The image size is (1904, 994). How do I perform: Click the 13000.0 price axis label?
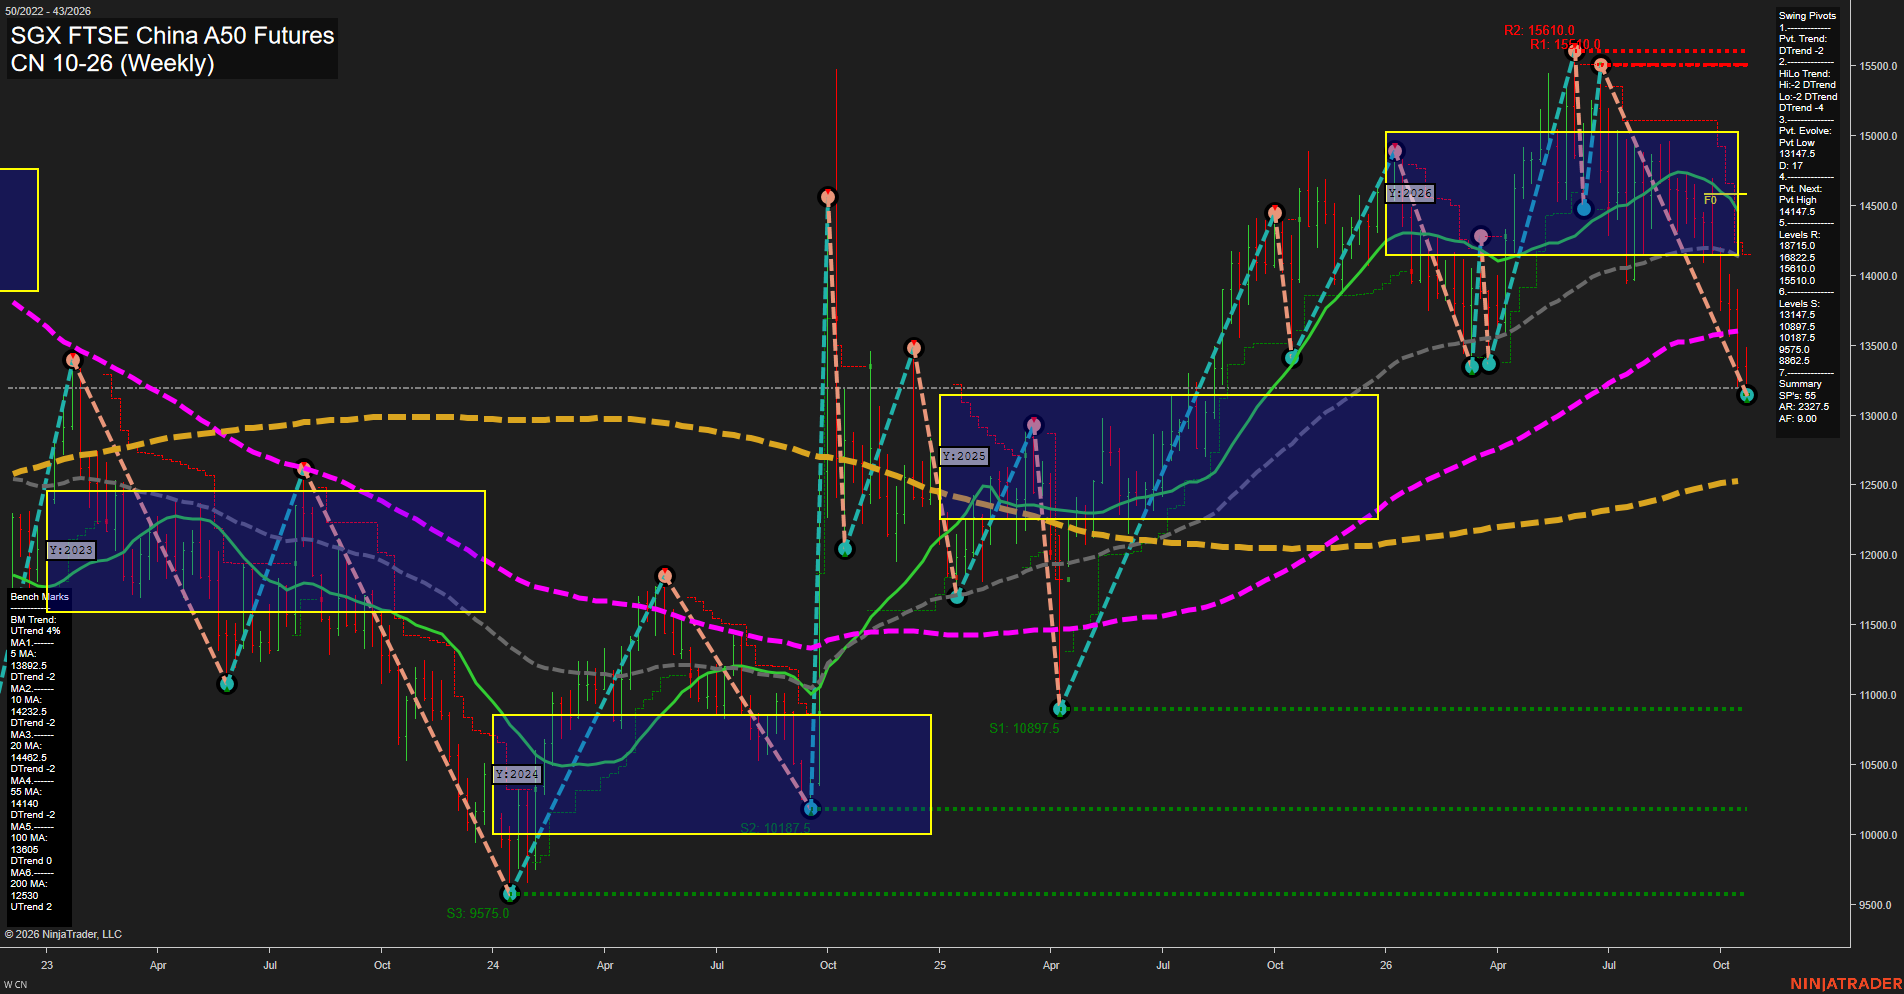click(x=1878, y=416)
